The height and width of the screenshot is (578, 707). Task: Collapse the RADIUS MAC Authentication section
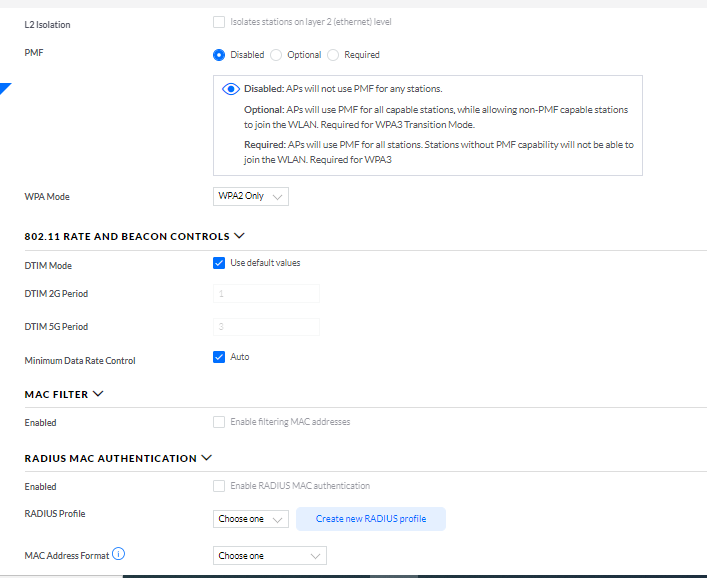pyautogui.click(x=207, y=458)
